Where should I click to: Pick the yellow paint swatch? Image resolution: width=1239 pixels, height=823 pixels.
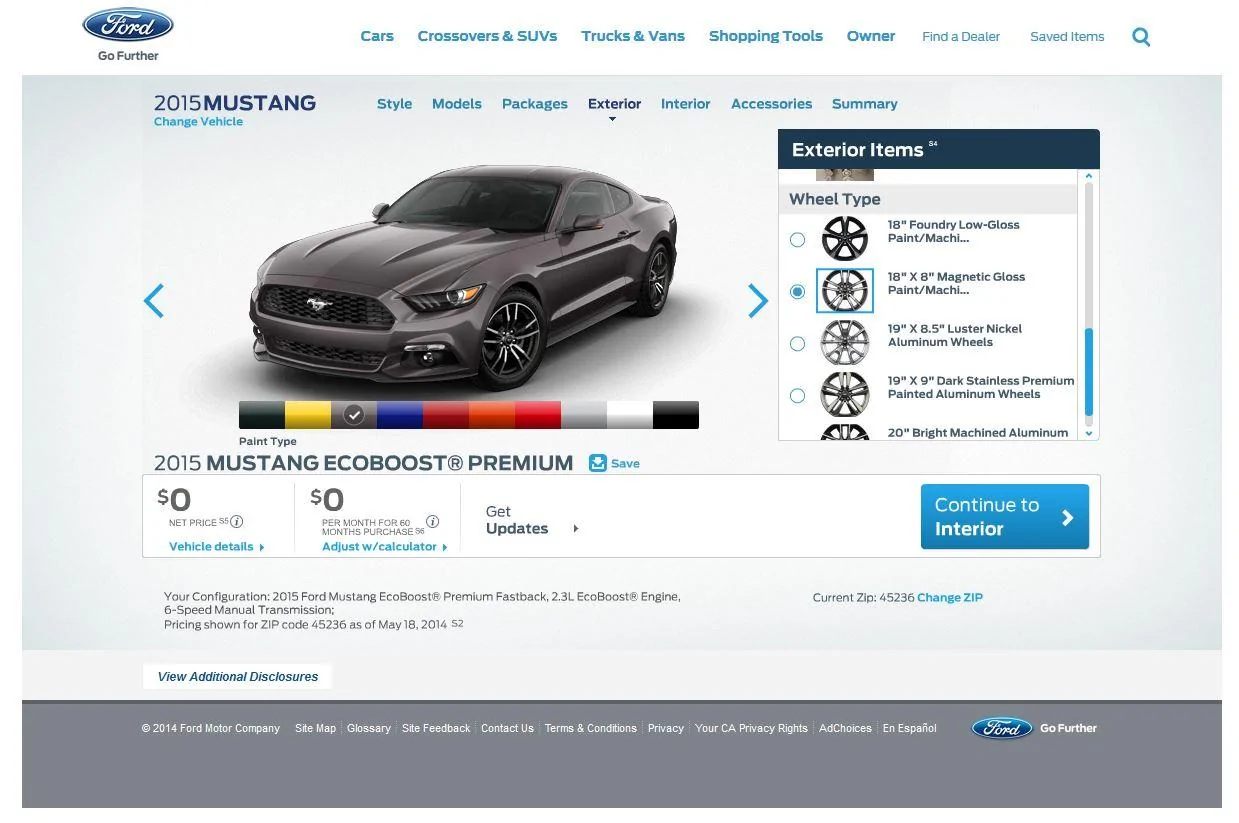pos(308,415)
